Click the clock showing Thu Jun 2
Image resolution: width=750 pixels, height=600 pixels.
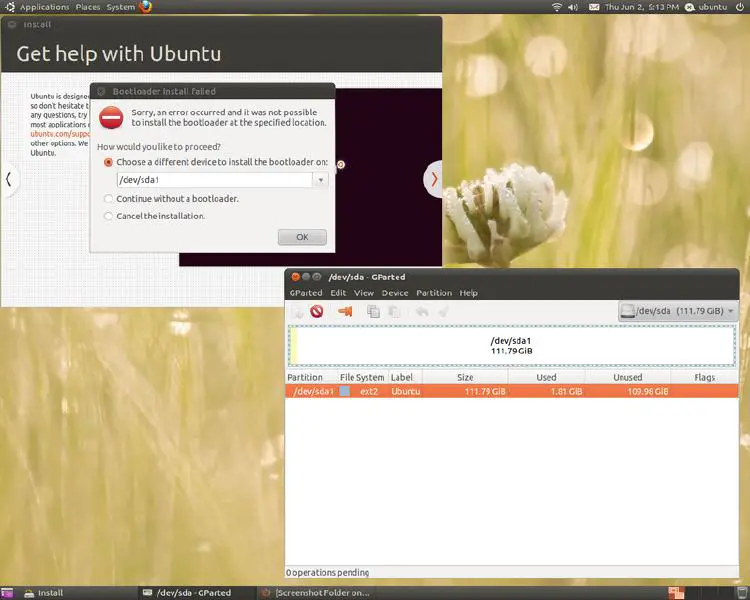coord(641,7)
